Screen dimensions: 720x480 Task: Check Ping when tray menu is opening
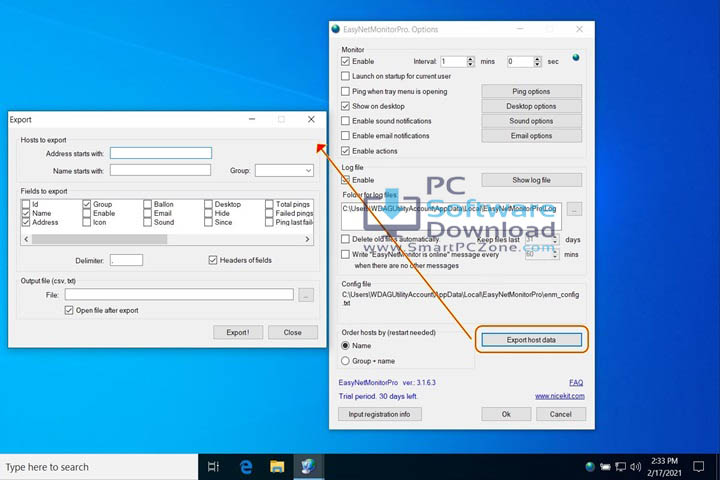345,91
